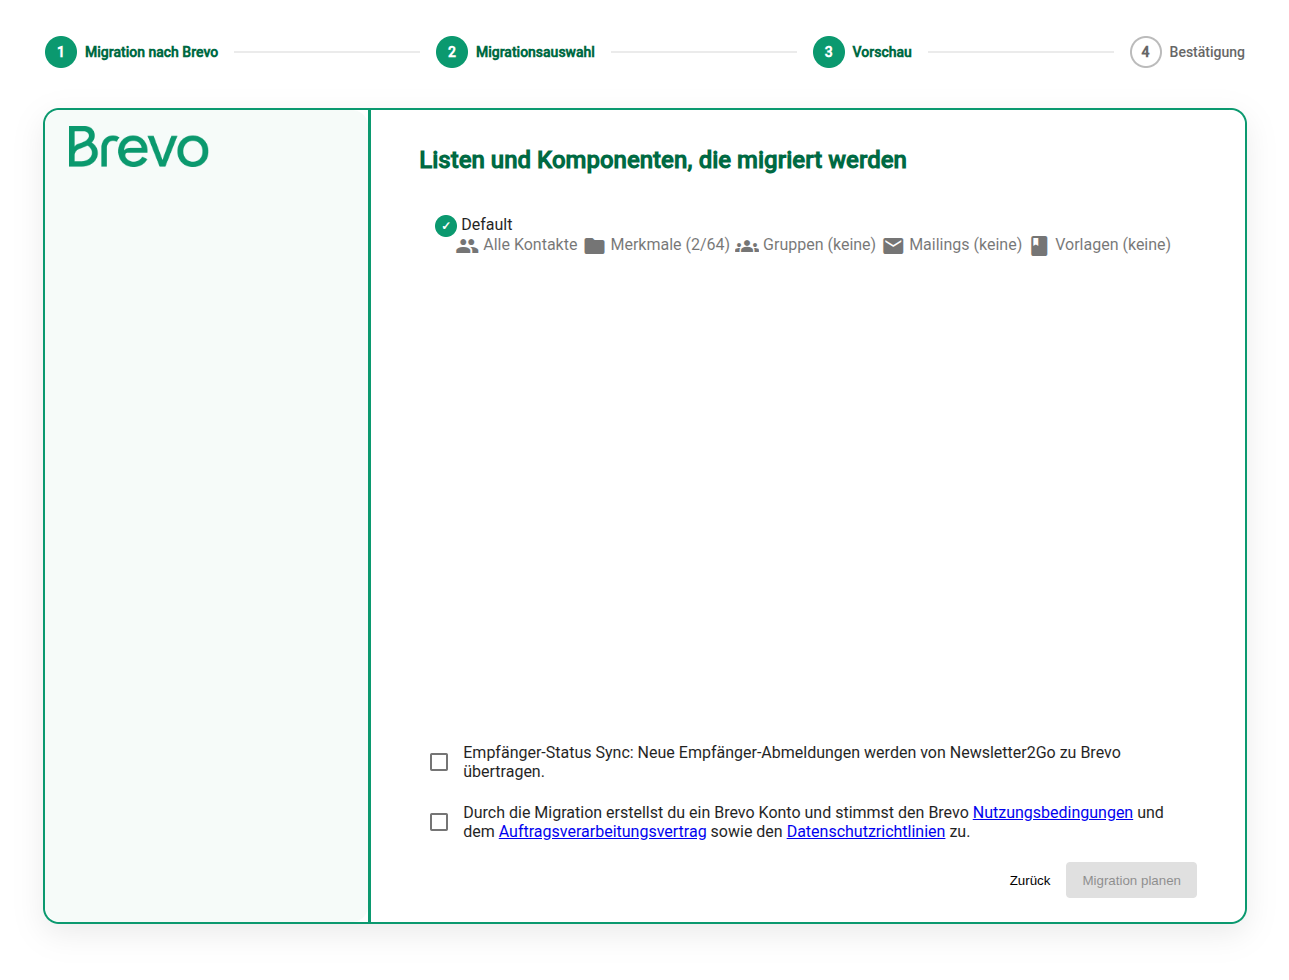1289x980 pixels.
Task: Select the Vorschau step label
Action: (x=882, y=52)
